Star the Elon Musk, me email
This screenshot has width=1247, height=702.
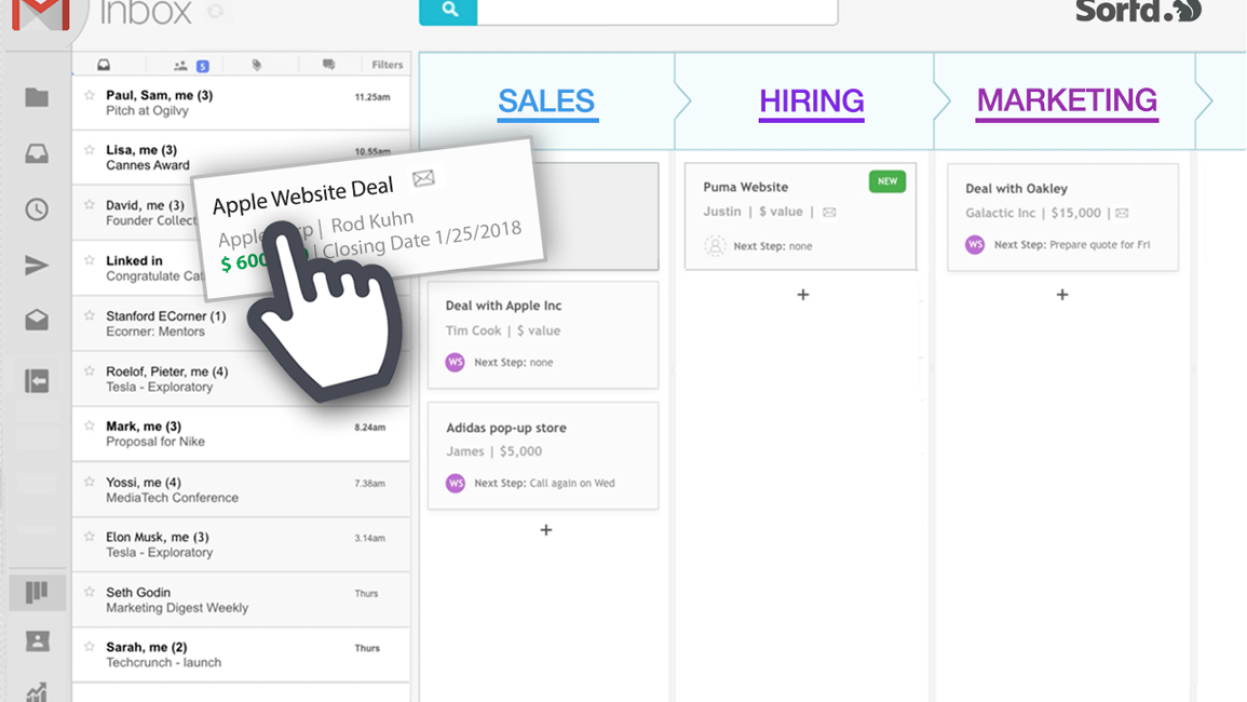90,537
